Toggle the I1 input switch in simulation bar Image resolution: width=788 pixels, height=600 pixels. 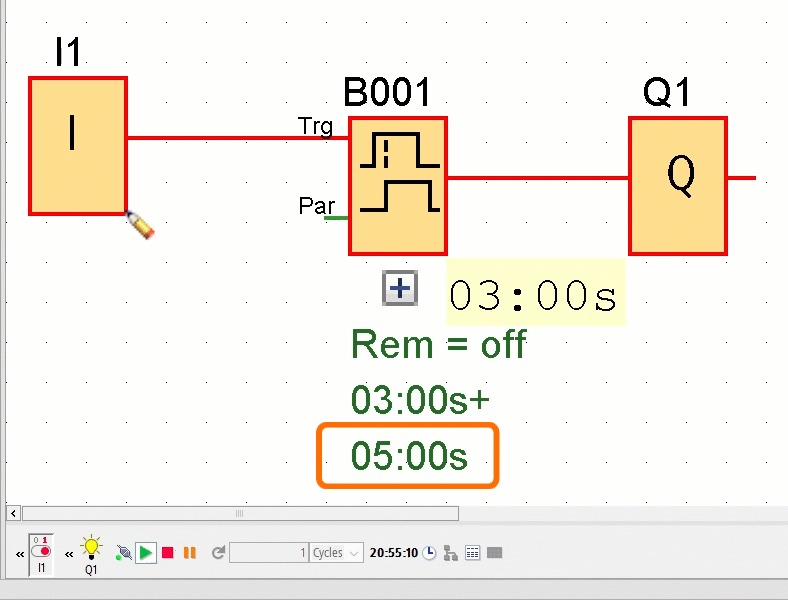pos(41,555)
